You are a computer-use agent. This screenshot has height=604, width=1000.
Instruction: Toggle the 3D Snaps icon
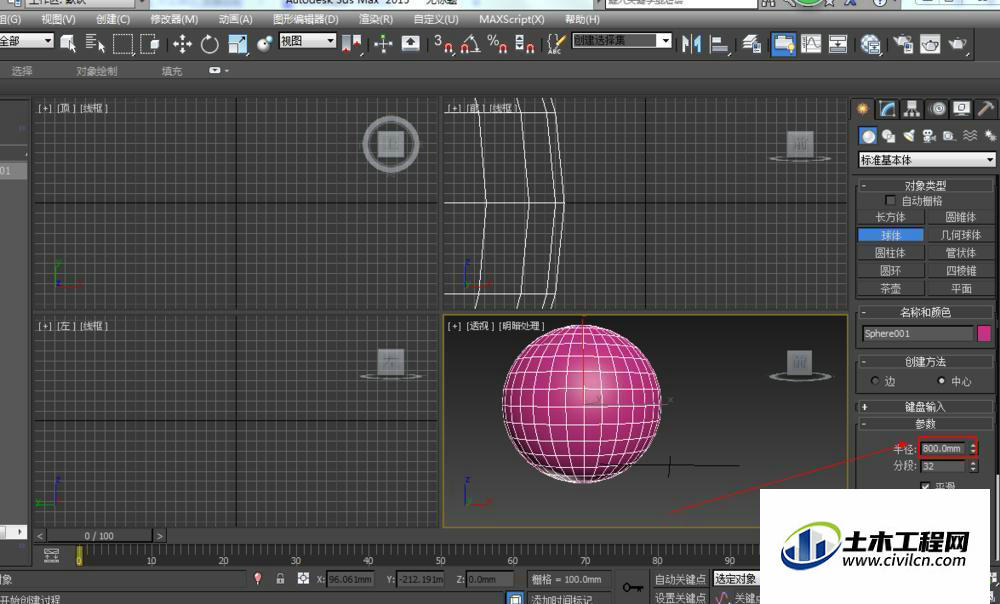(x=443, y=44)
